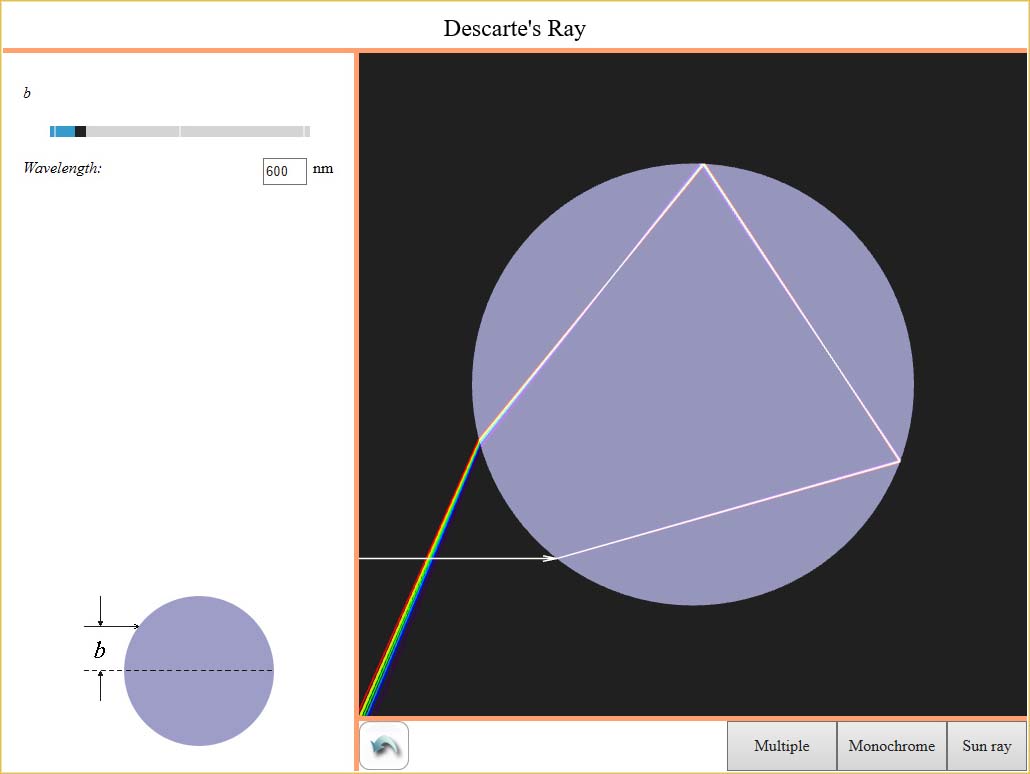This screenshot has width=1030, height=774.
Task: Click the right end of the b slider
Action: click(307, 131)
